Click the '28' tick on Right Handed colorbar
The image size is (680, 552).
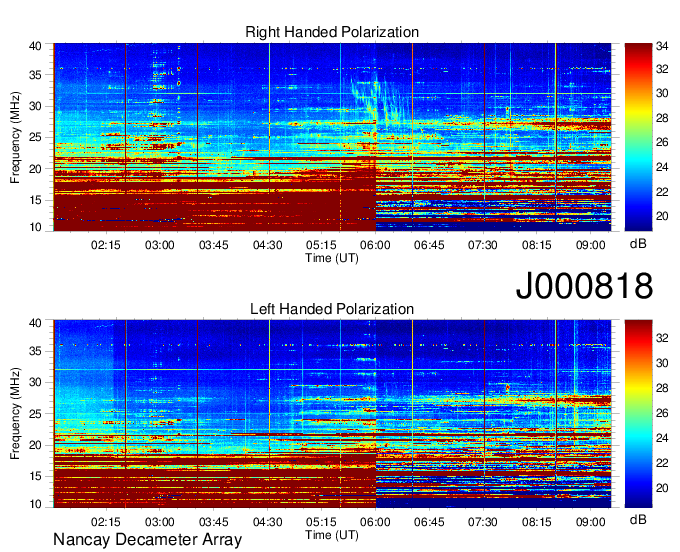pos(662,118)
